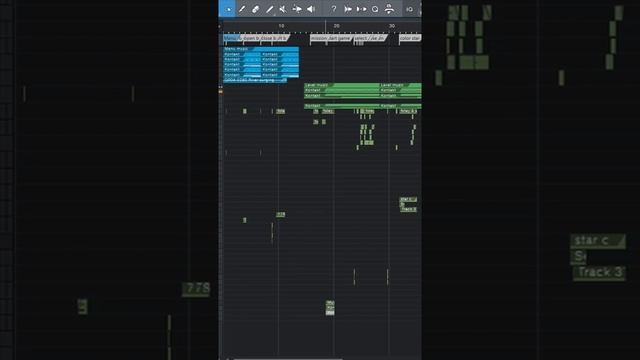Toggle the autoscroll icon in toolbar
Image resolution: width=640 pixels, height=360 pixels.
(389, 9)
